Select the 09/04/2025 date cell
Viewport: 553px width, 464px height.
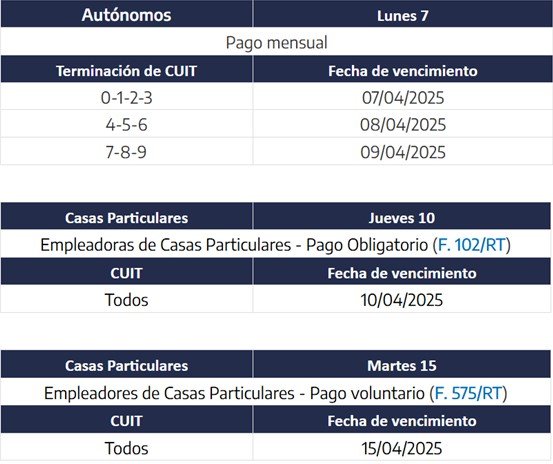[x=402, y=152]
